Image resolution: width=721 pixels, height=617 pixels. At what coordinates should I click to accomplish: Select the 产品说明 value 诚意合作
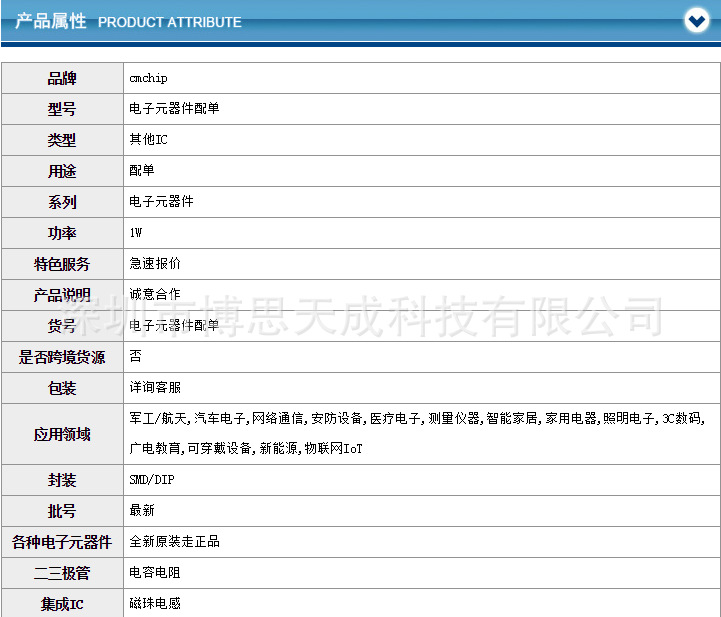tap(155, 294)
